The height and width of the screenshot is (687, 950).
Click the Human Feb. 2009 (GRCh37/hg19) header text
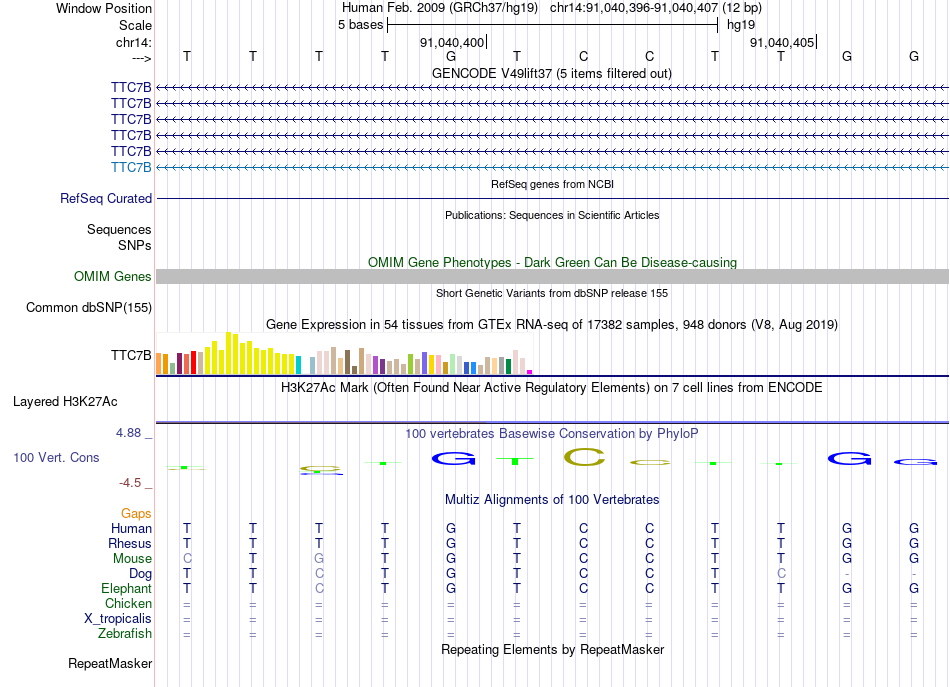[440, 8]
